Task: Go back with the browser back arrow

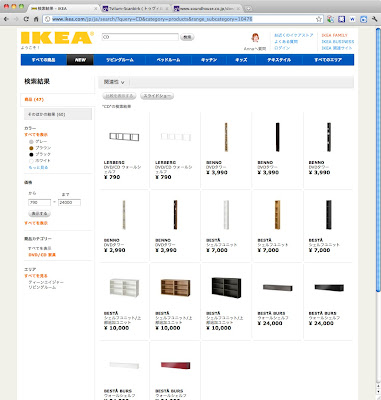Action: (x=6, y=19)
